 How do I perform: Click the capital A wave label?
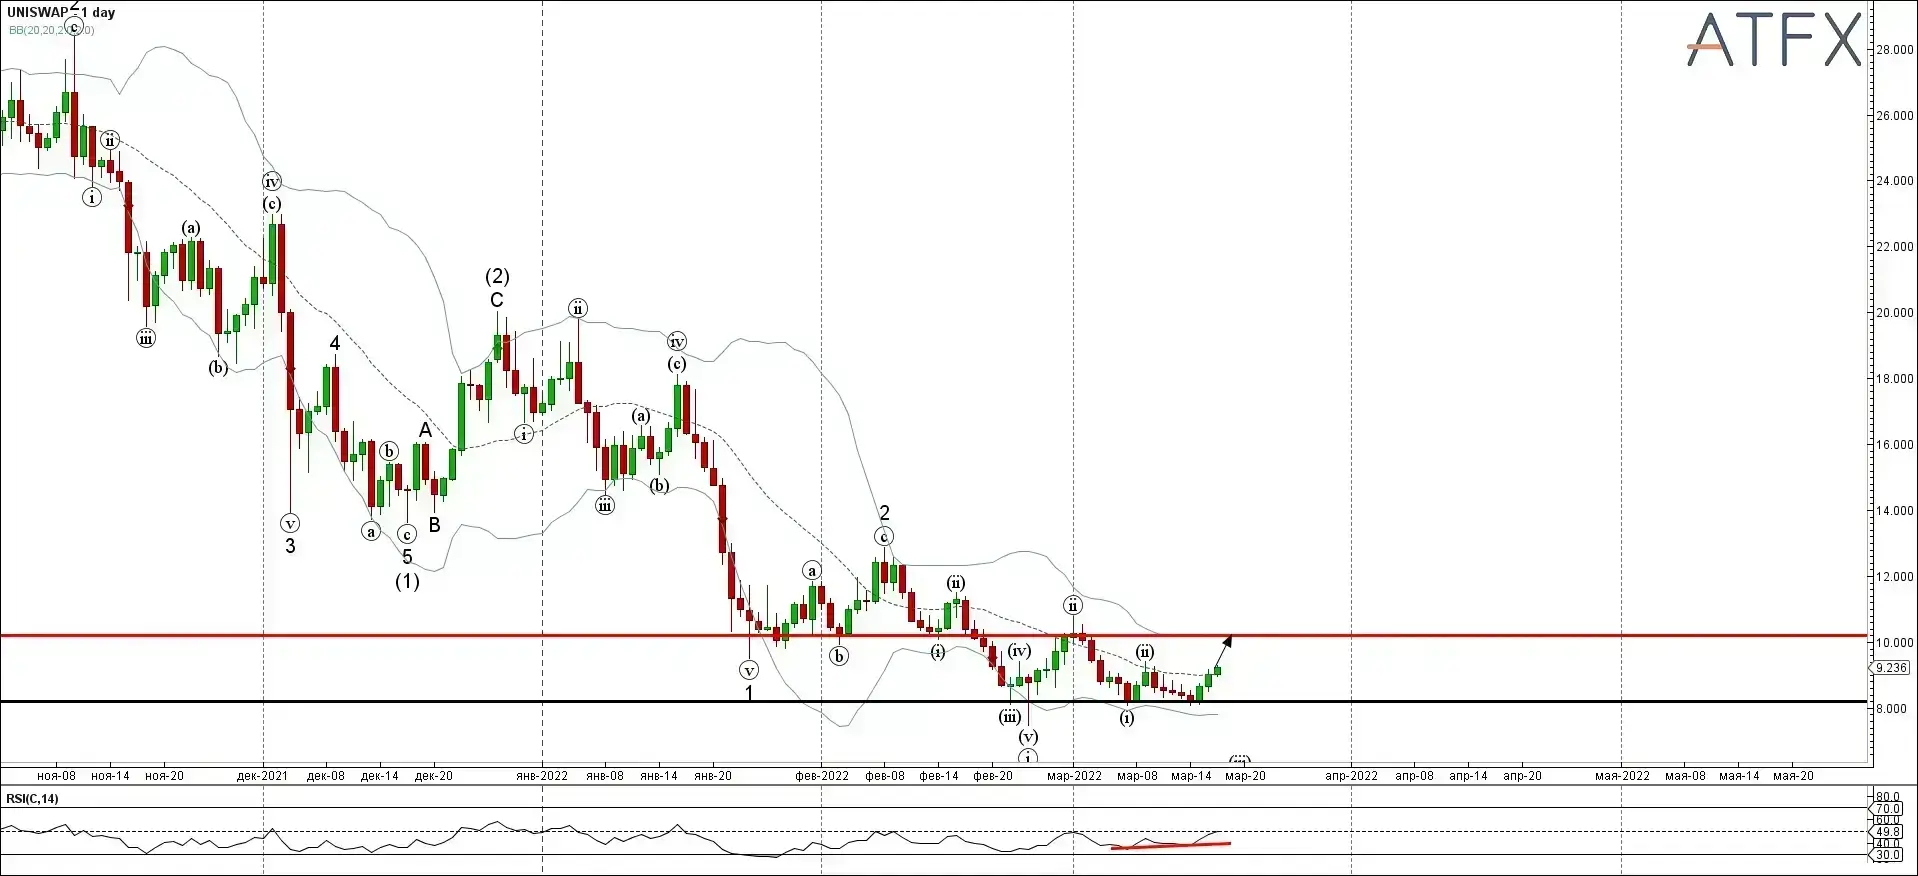[x=425, y=430]
